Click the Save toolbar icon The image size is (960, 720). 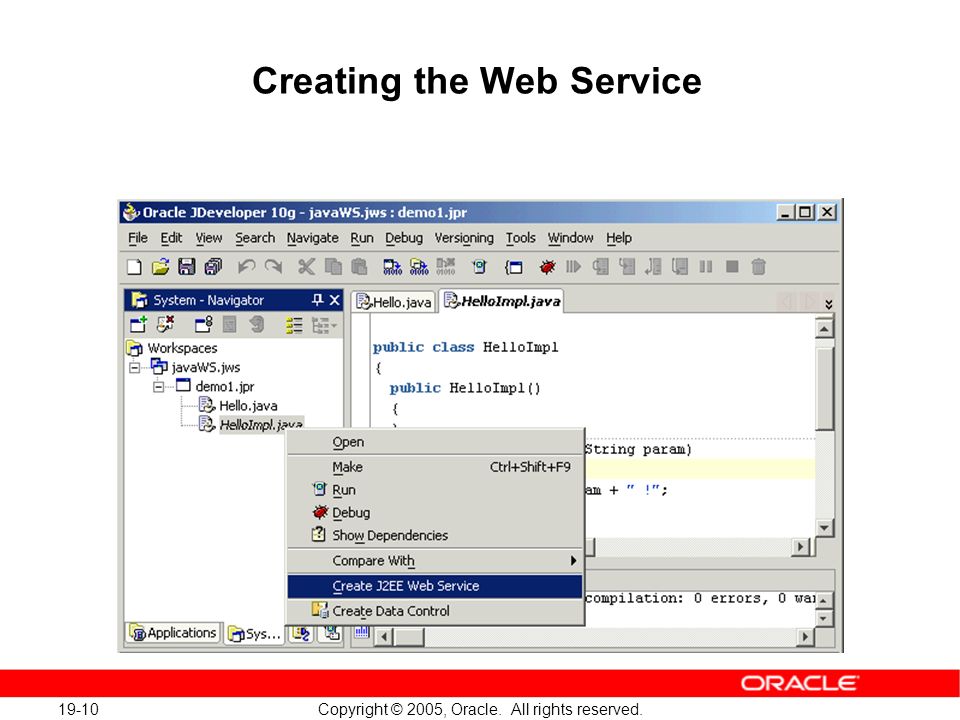pos(187,267)
